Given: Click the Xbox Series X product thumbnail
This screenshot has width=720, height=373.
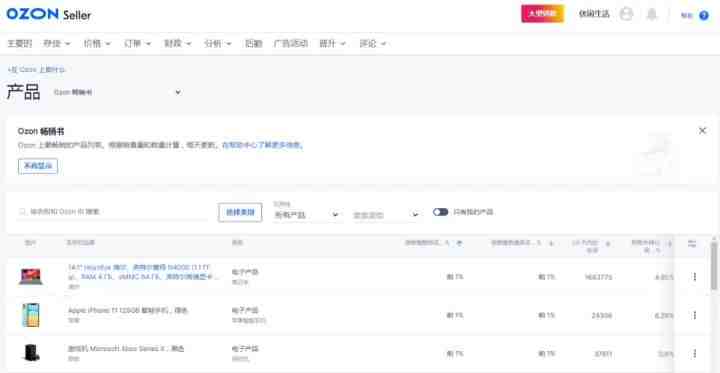Looking at the screenshot, I should [31, 353].
